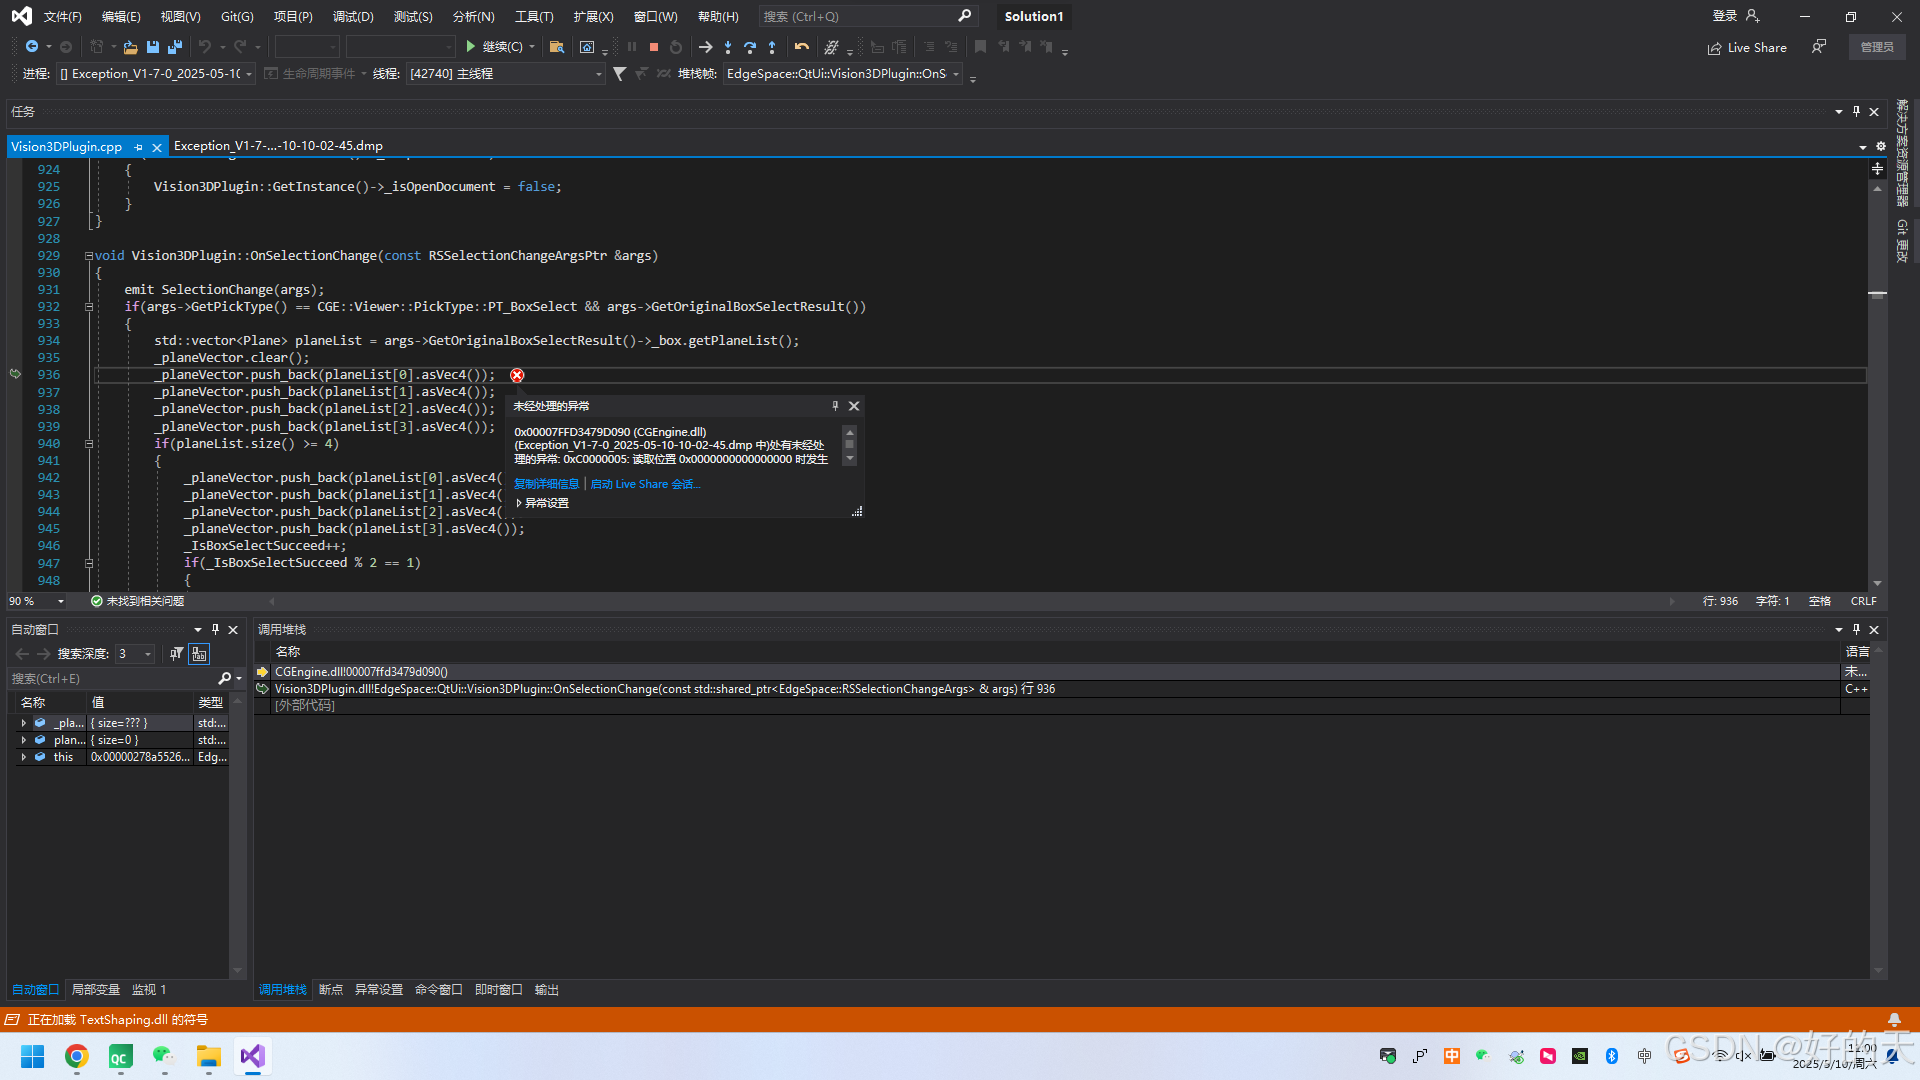Click the 复制详细信息 link
Screen dimensions: 1920x1080
click(546, 484)
